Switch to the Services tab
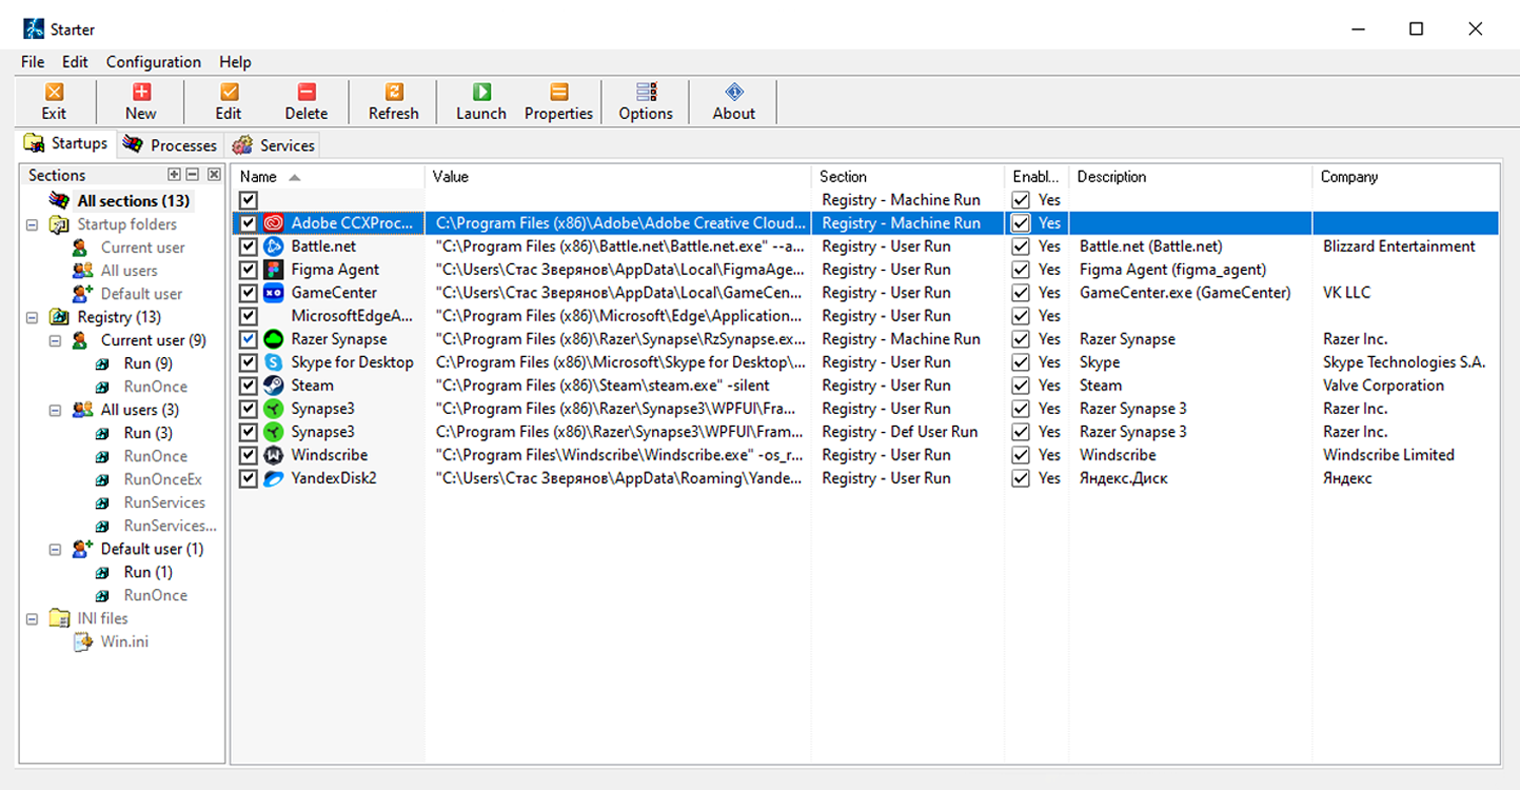Viewport: 1520px width, 790px height. (274, 145)
